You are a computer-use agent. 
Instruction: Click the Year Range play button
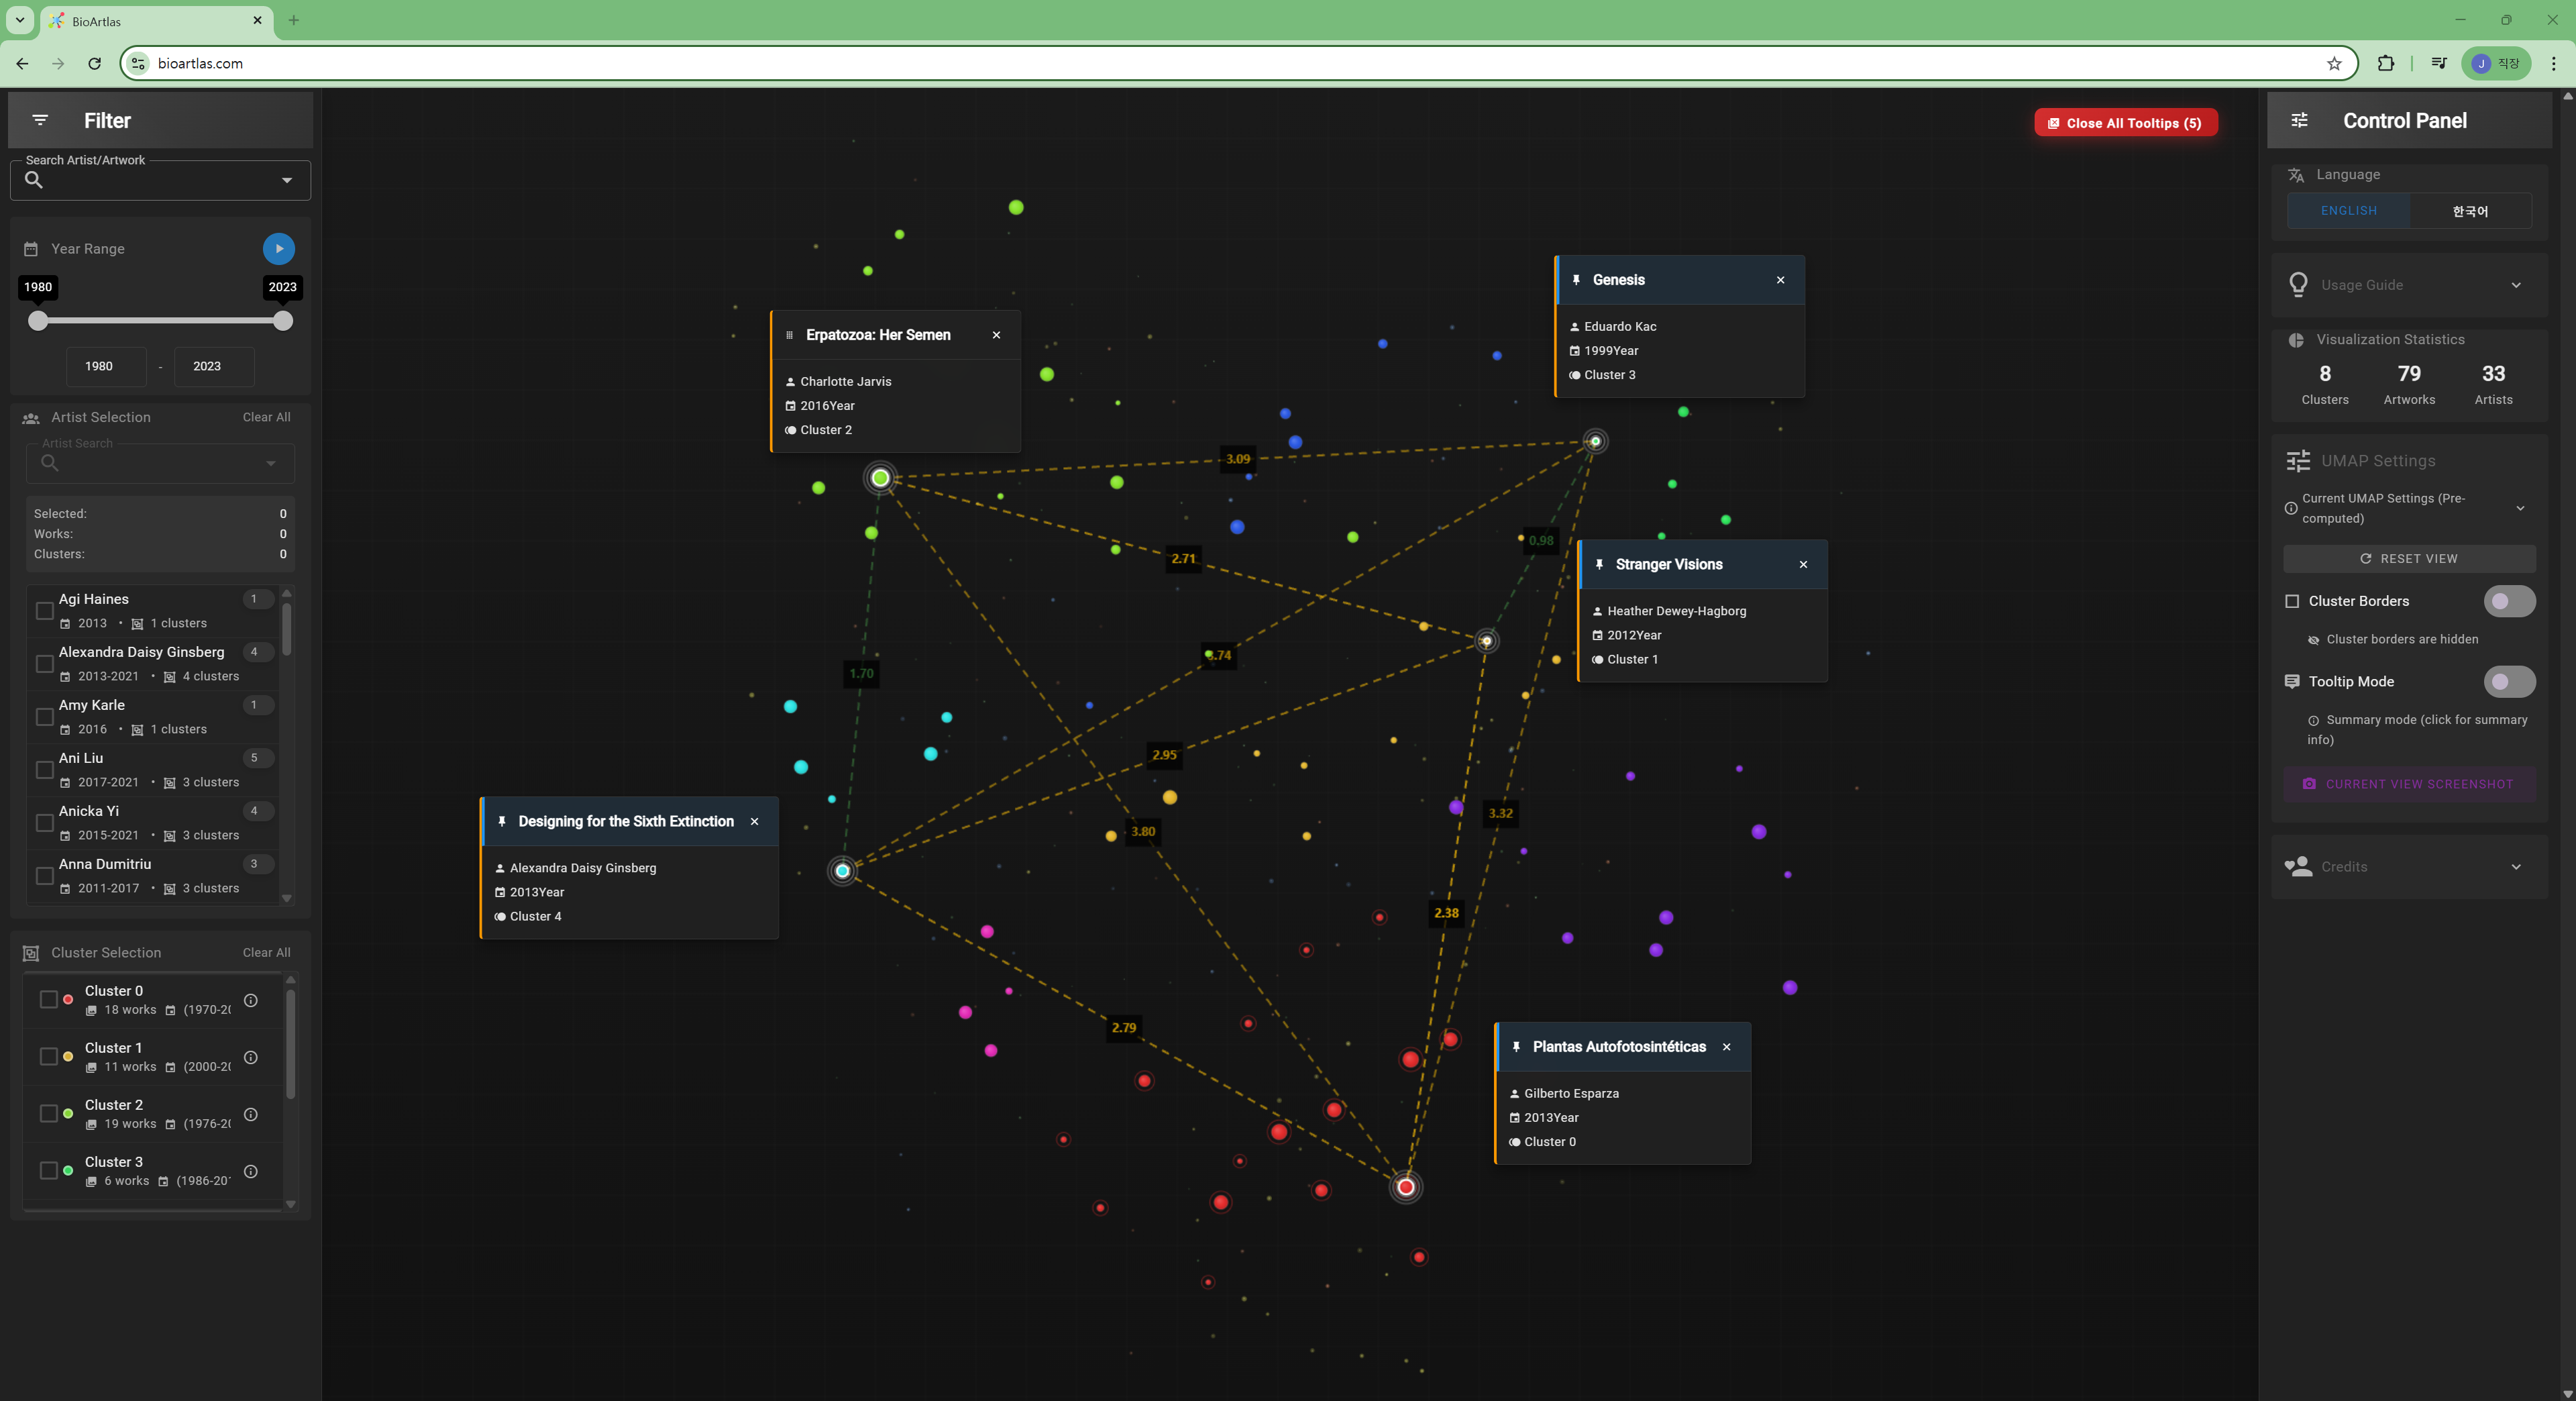[279, 248]
